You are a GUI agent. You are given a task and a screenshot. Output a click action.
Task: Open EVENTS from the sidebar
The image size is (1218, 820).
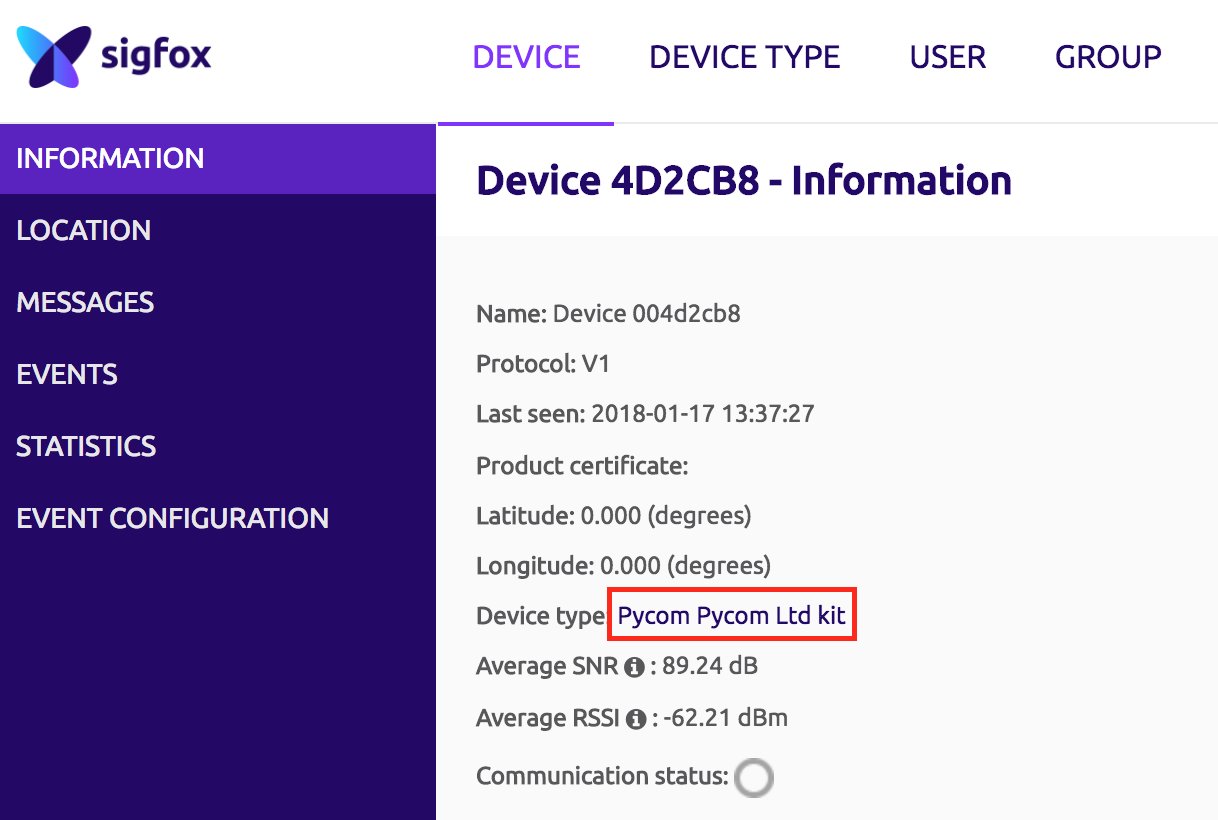pos(66,374)
